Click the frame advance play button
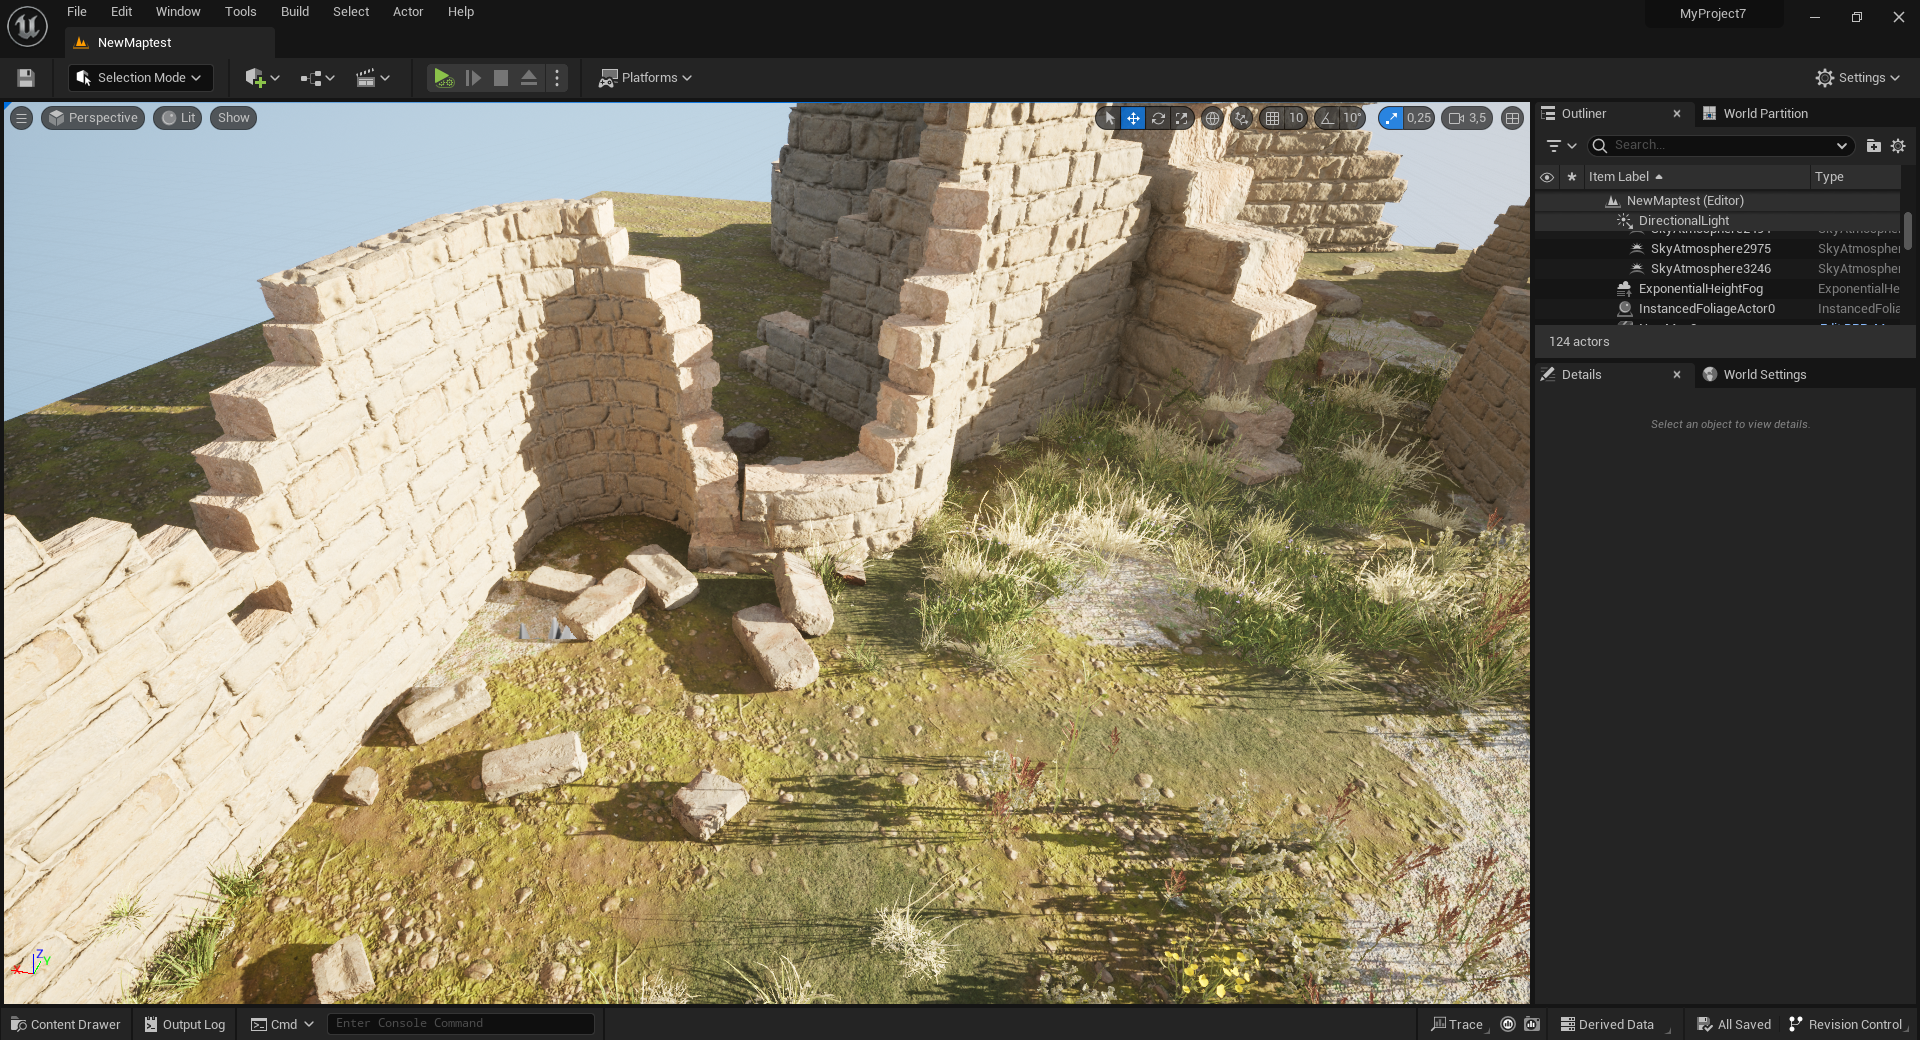The width and height of the screenshot is (1920, 1040). pyautogui.click(x=473, y=78)
